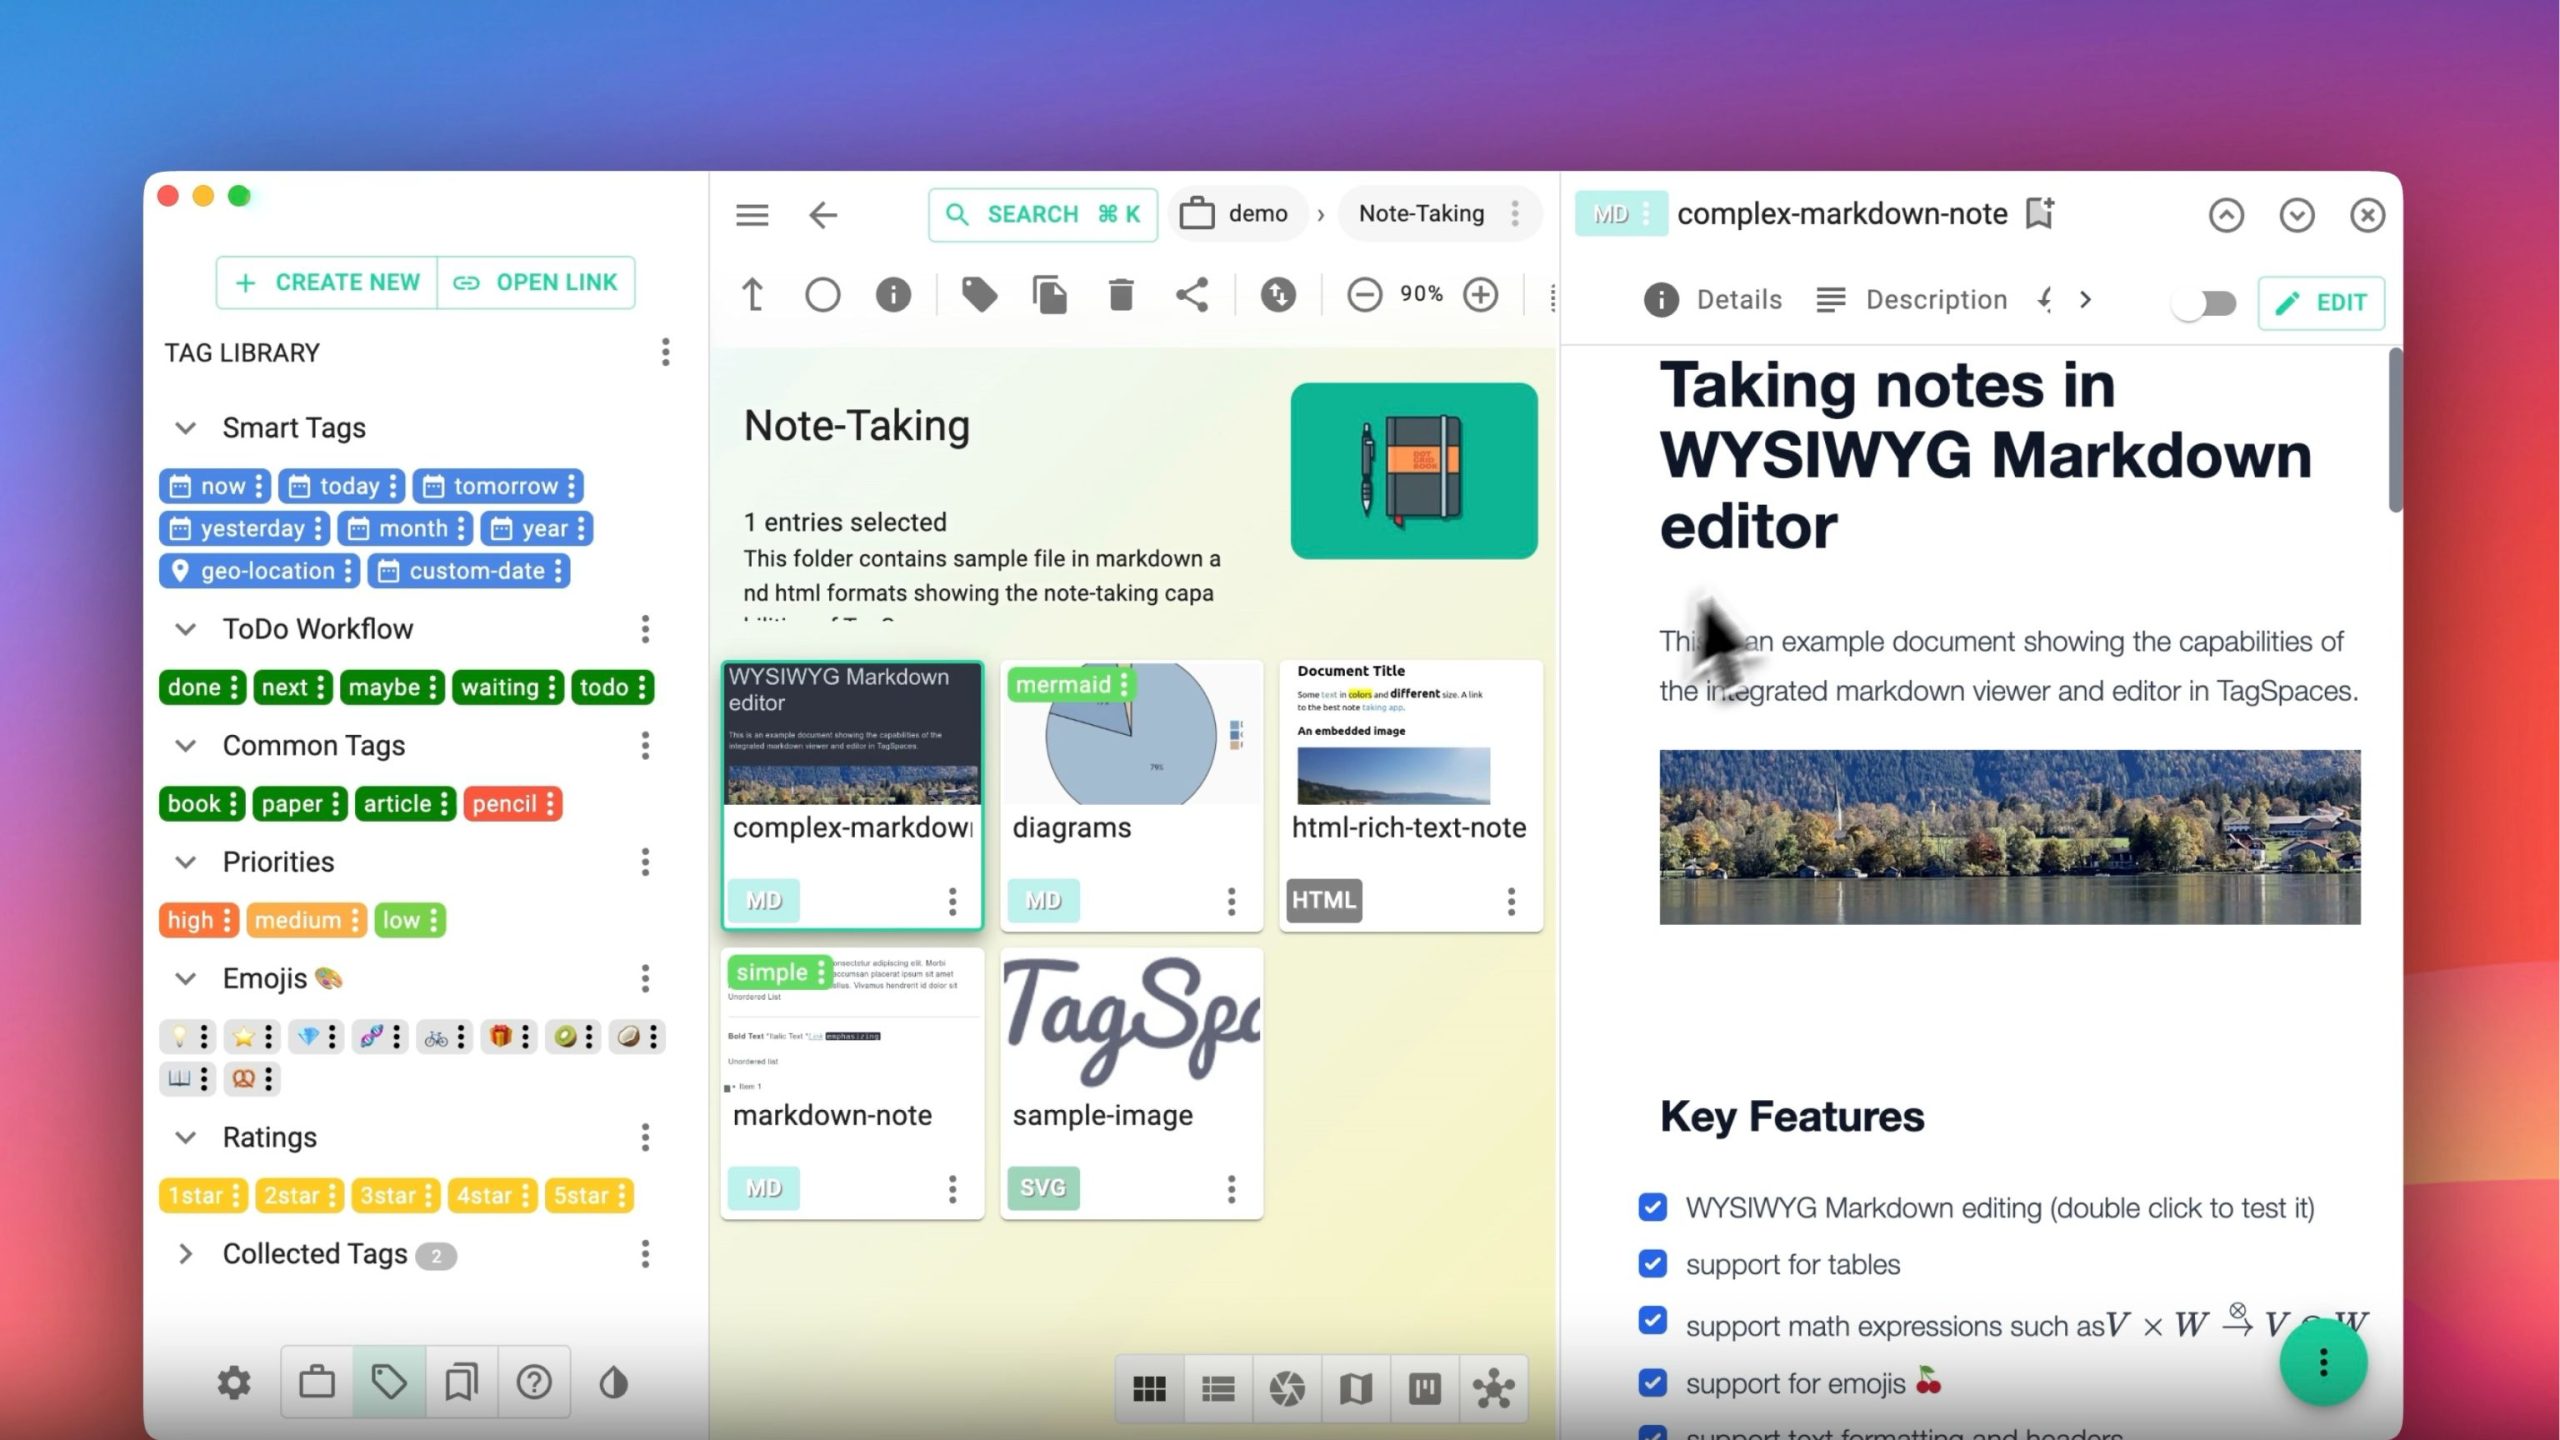
Task: Show more tabs with right chevron
Action: click(2085, 300)
